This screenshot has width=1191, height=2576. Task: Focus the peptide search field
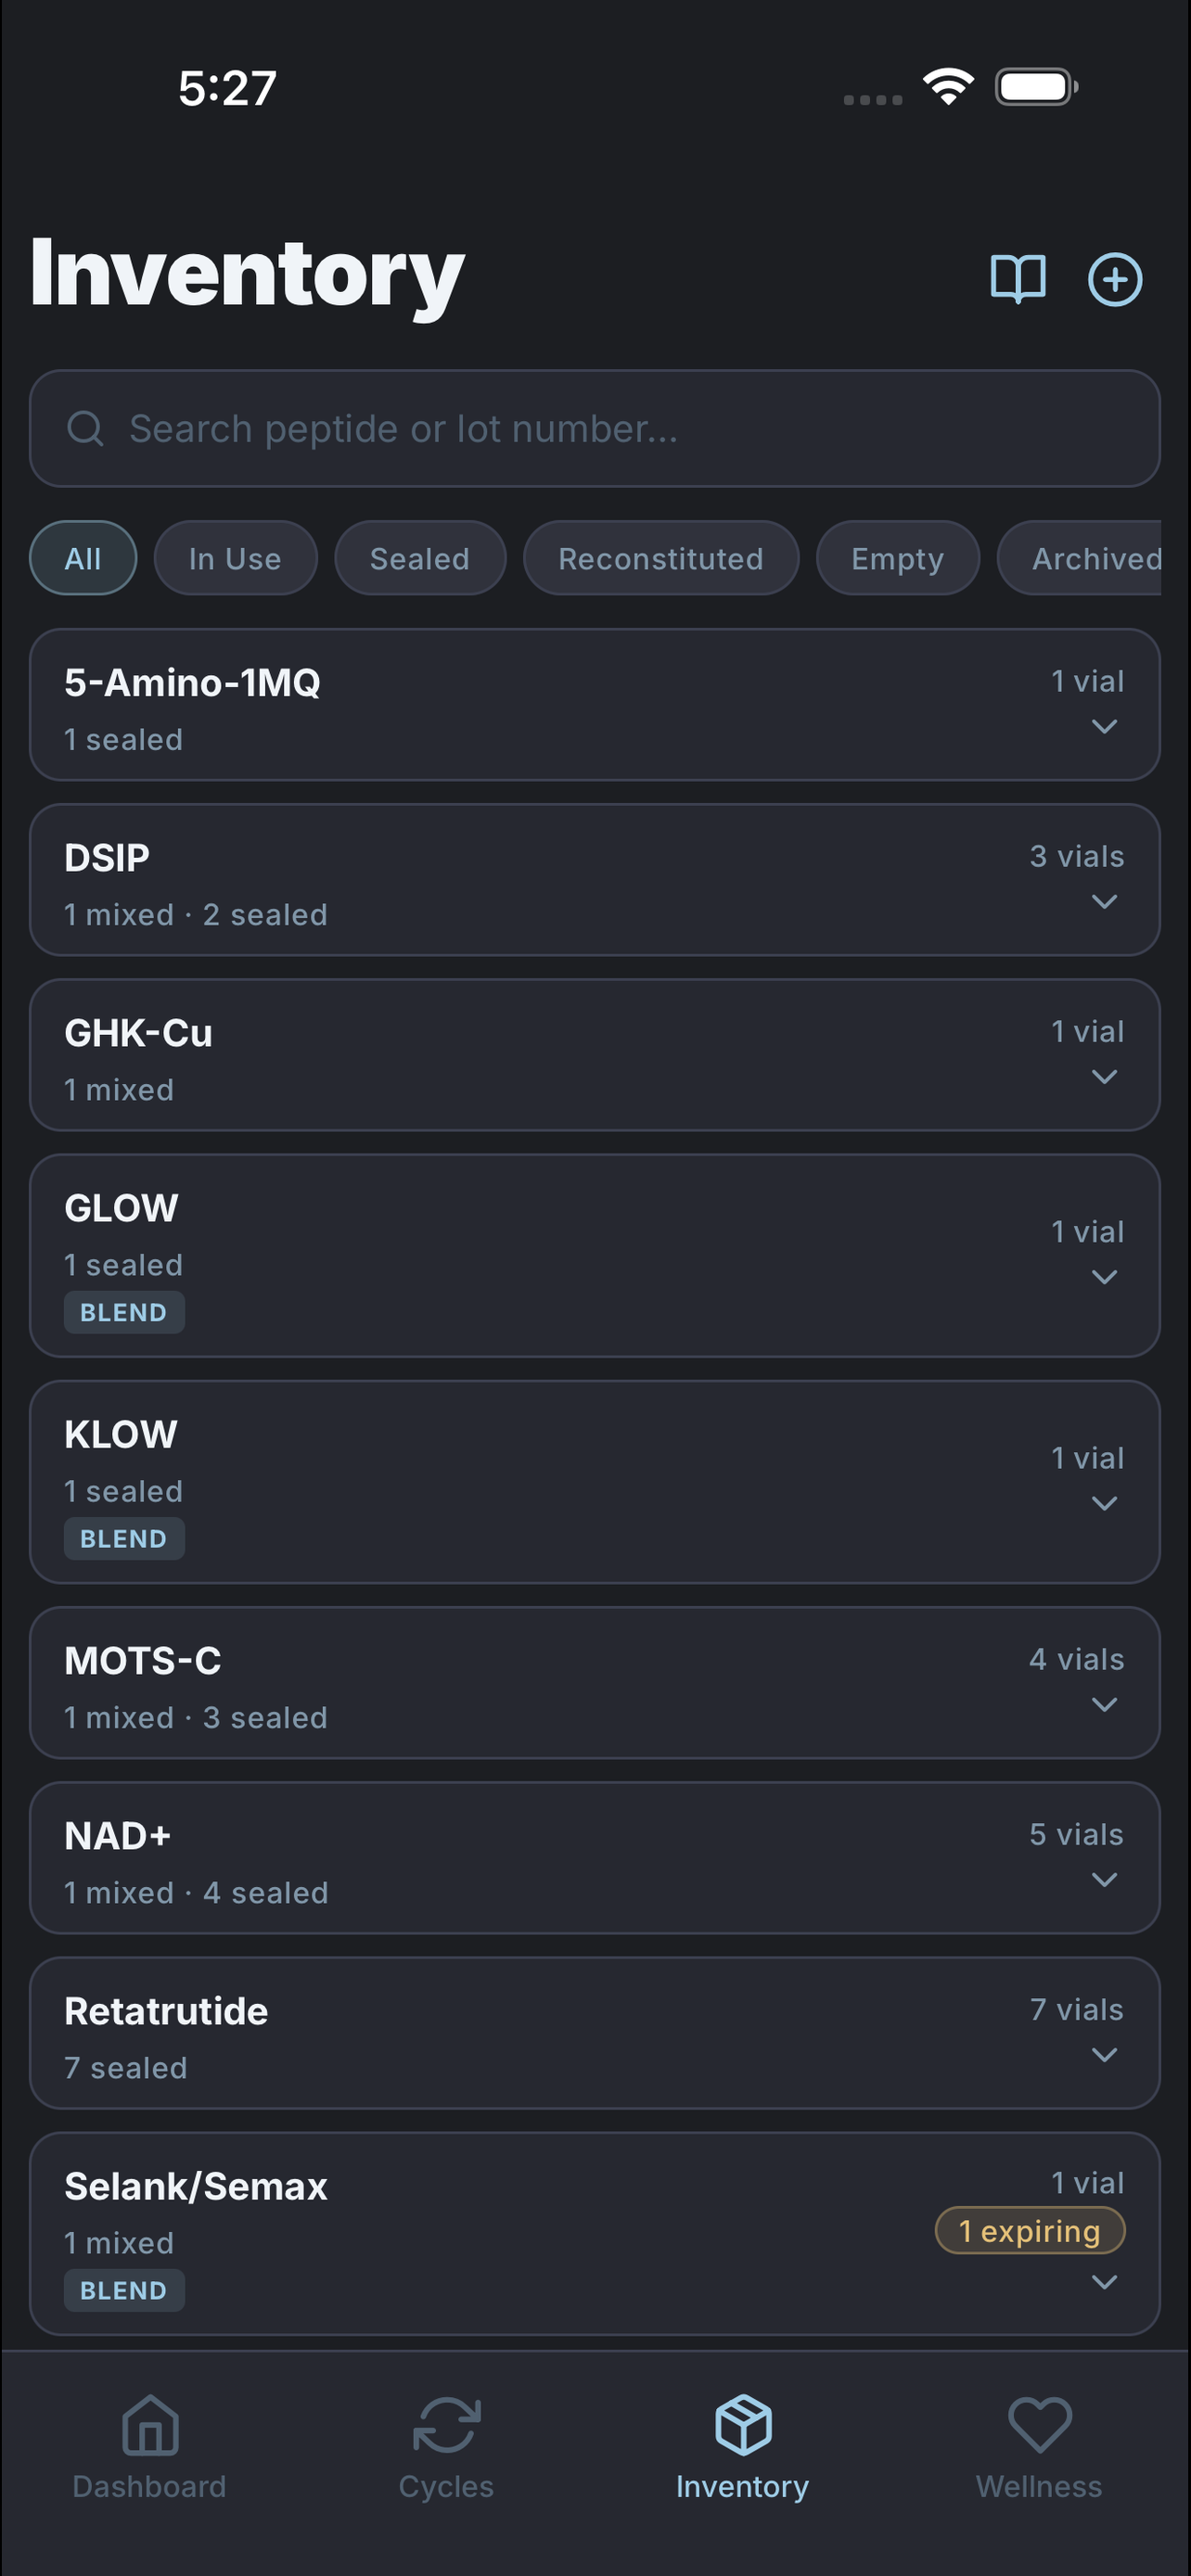[x=595, y=429]
